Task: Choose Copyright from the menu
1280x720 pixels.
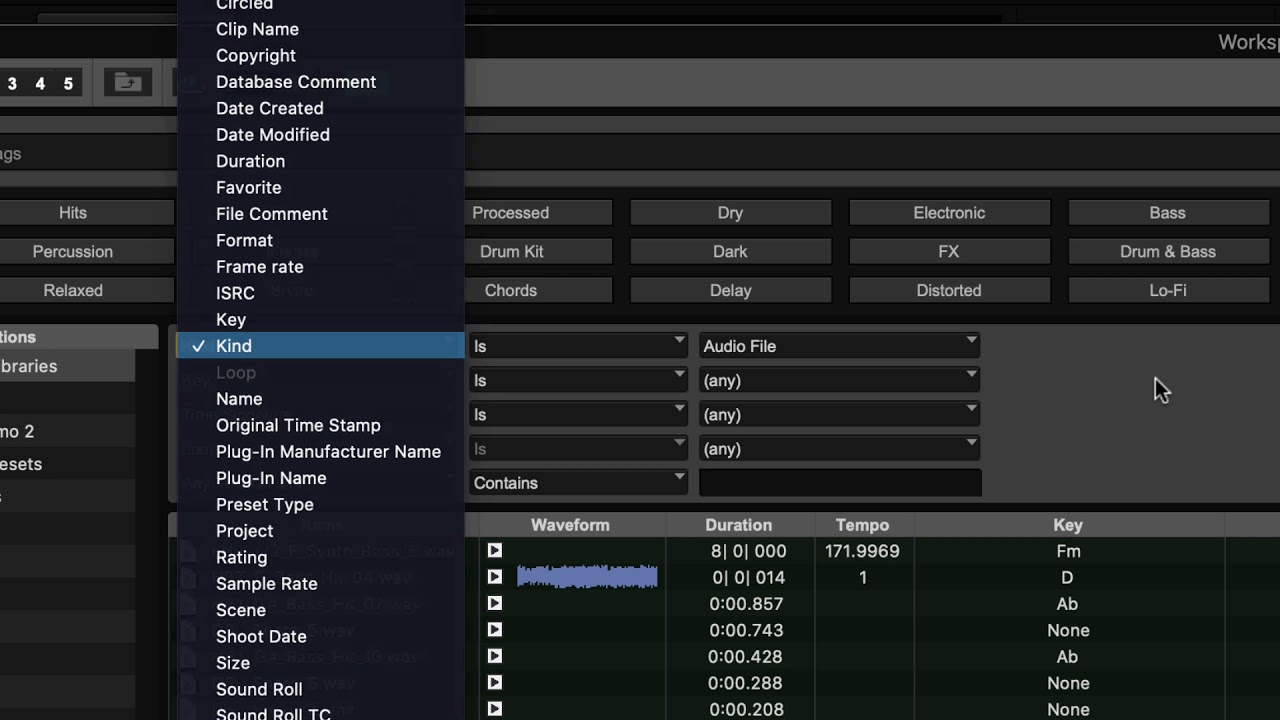Action: [320, 56]
